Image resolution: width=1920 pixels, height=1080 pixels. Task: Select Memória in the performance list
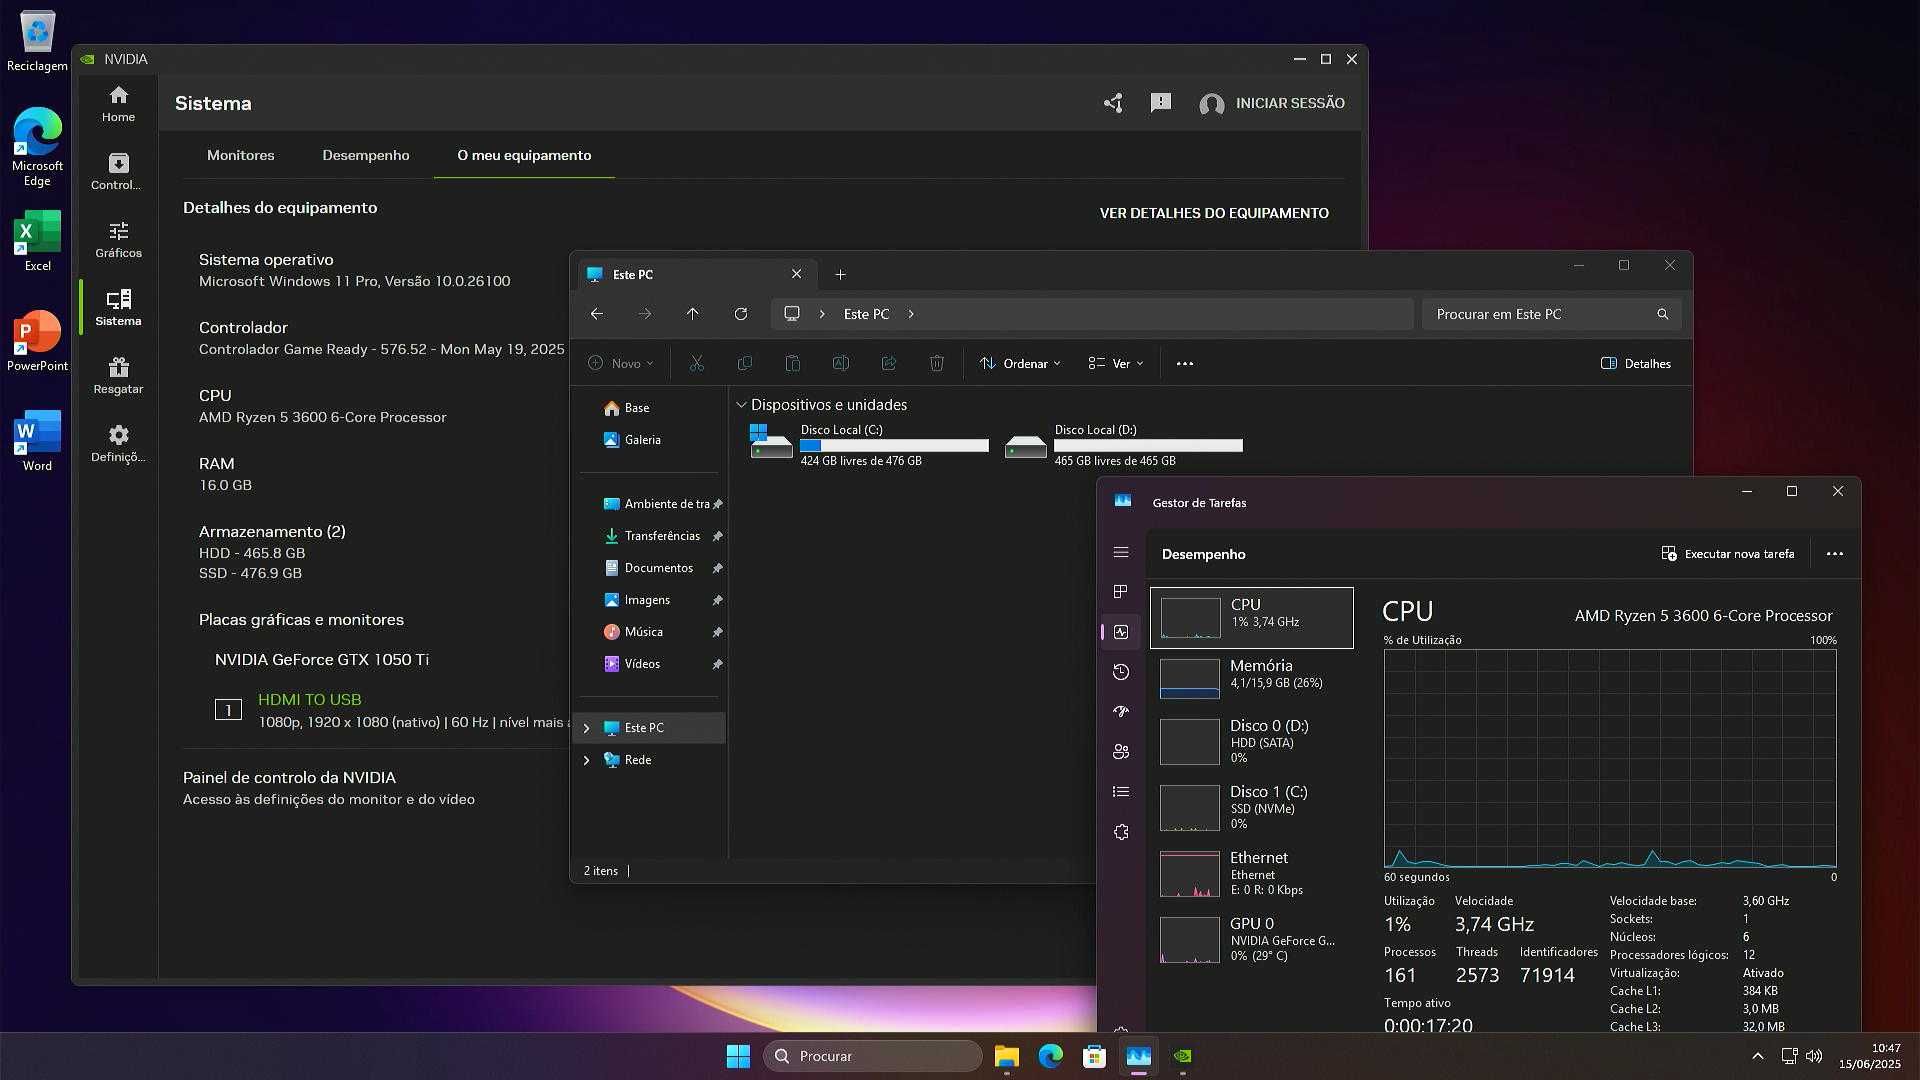(1252, 678)
